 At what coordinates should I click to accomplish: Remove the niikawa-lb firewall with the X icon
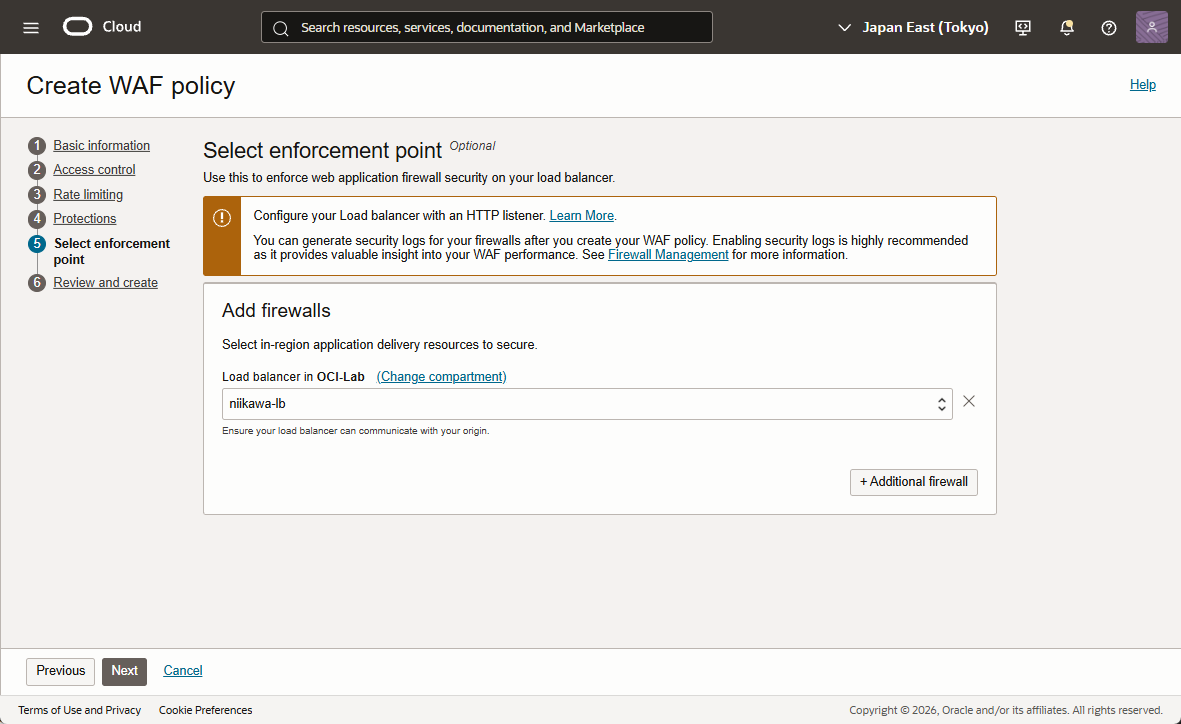[968, 402]
